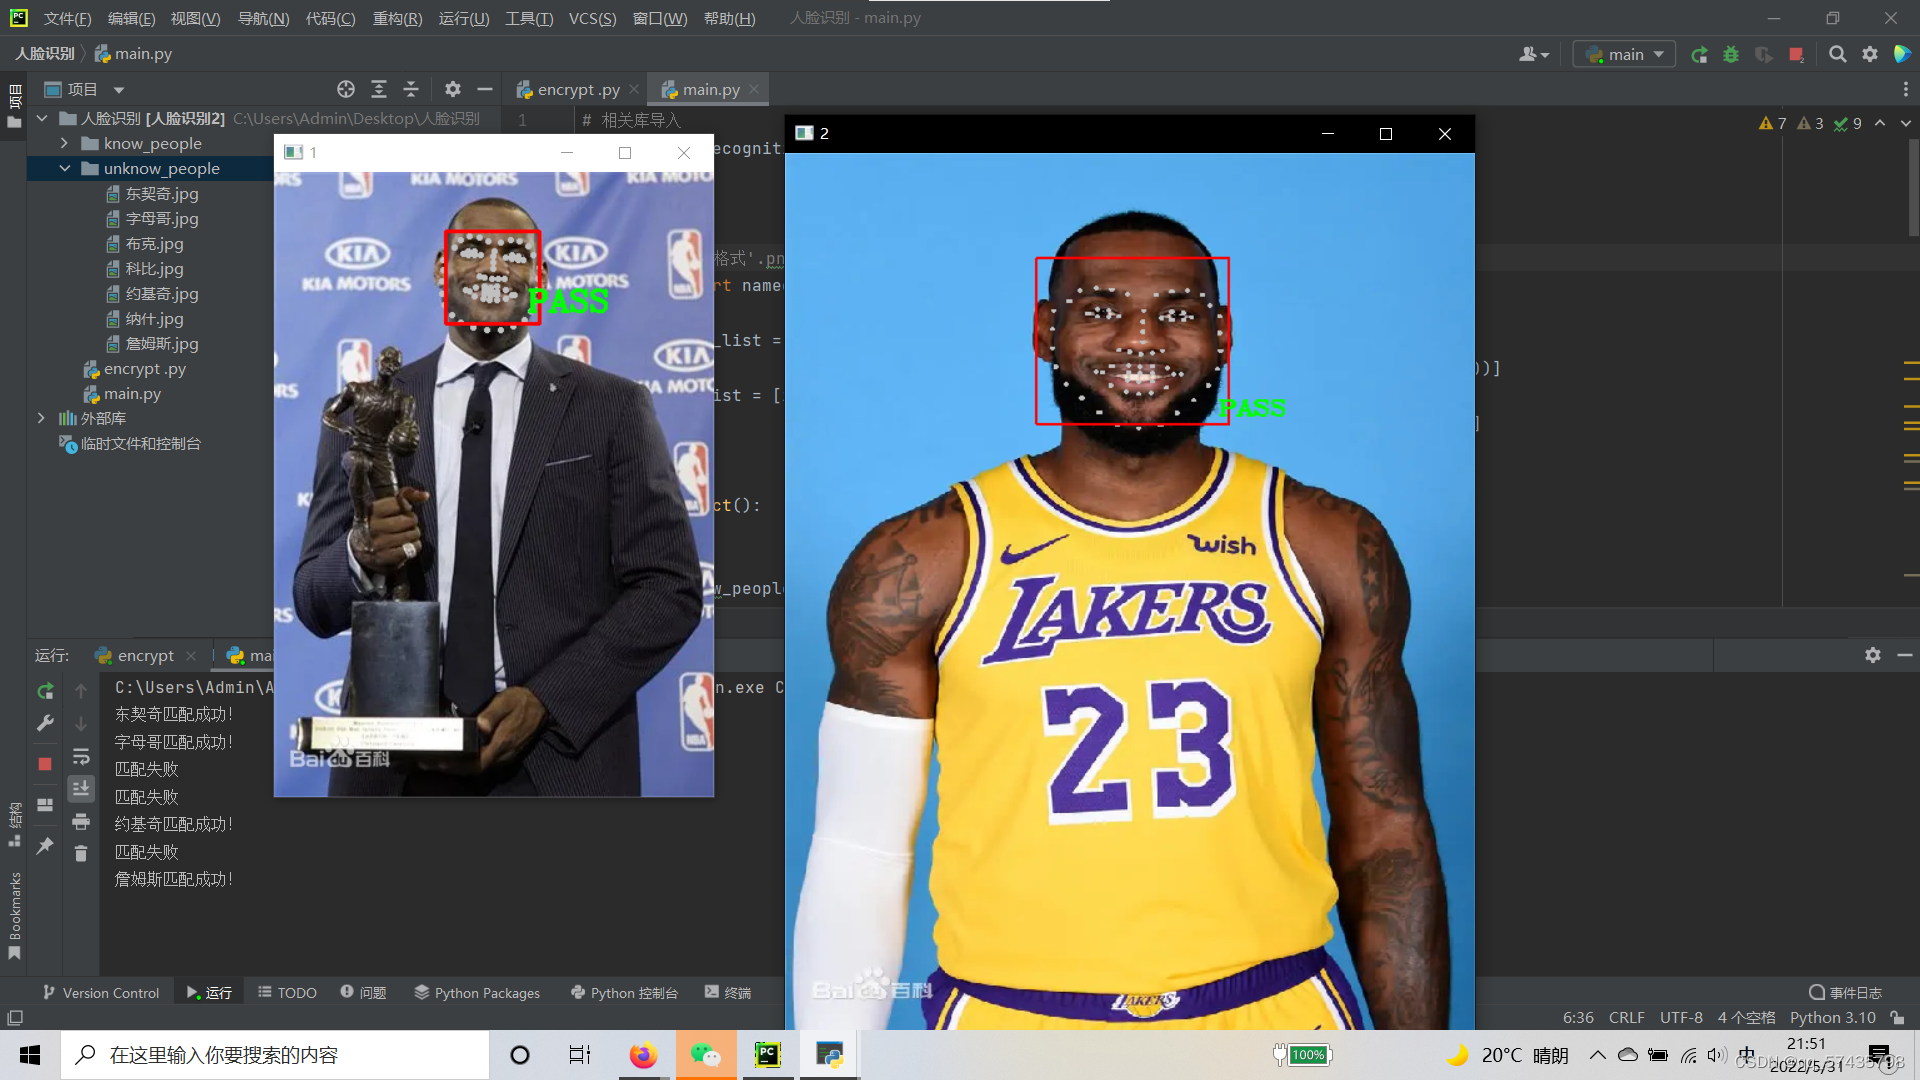Click the run with coverage icon
The height and width of the screenshot is (1080, 1920).
[1764, 54]
